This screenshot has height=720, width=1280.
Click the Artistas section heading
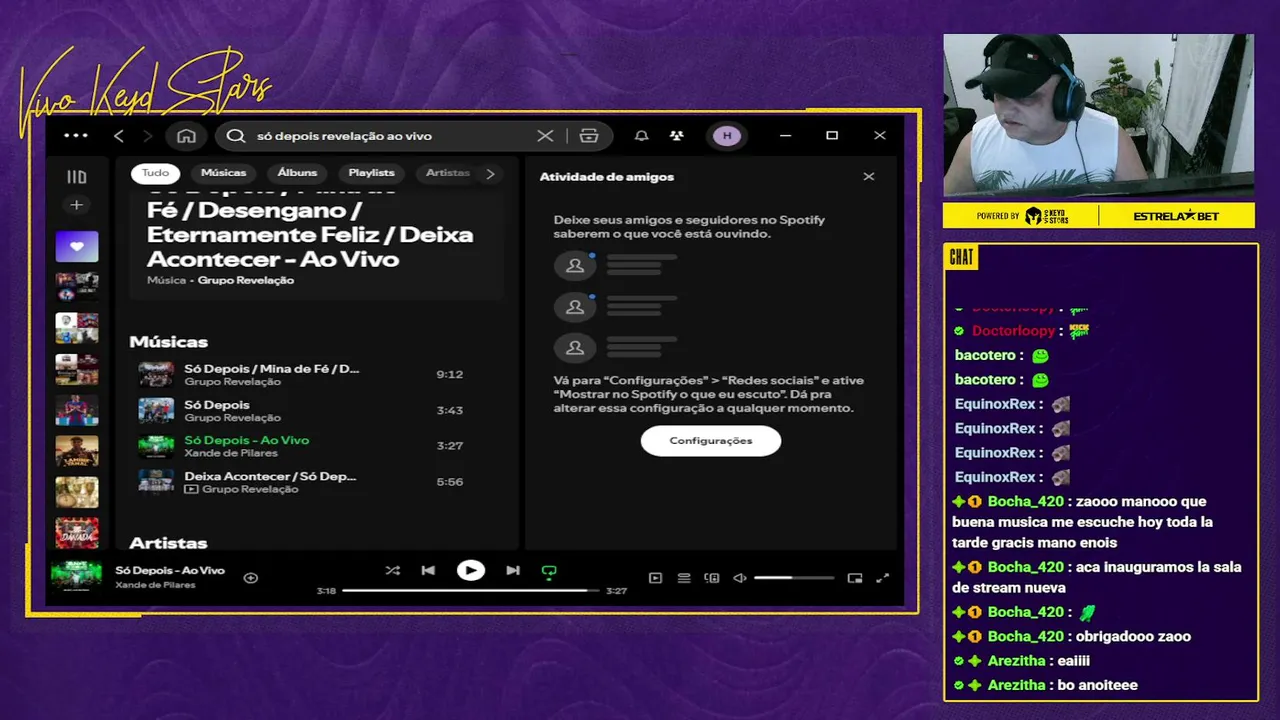(168, 543)
